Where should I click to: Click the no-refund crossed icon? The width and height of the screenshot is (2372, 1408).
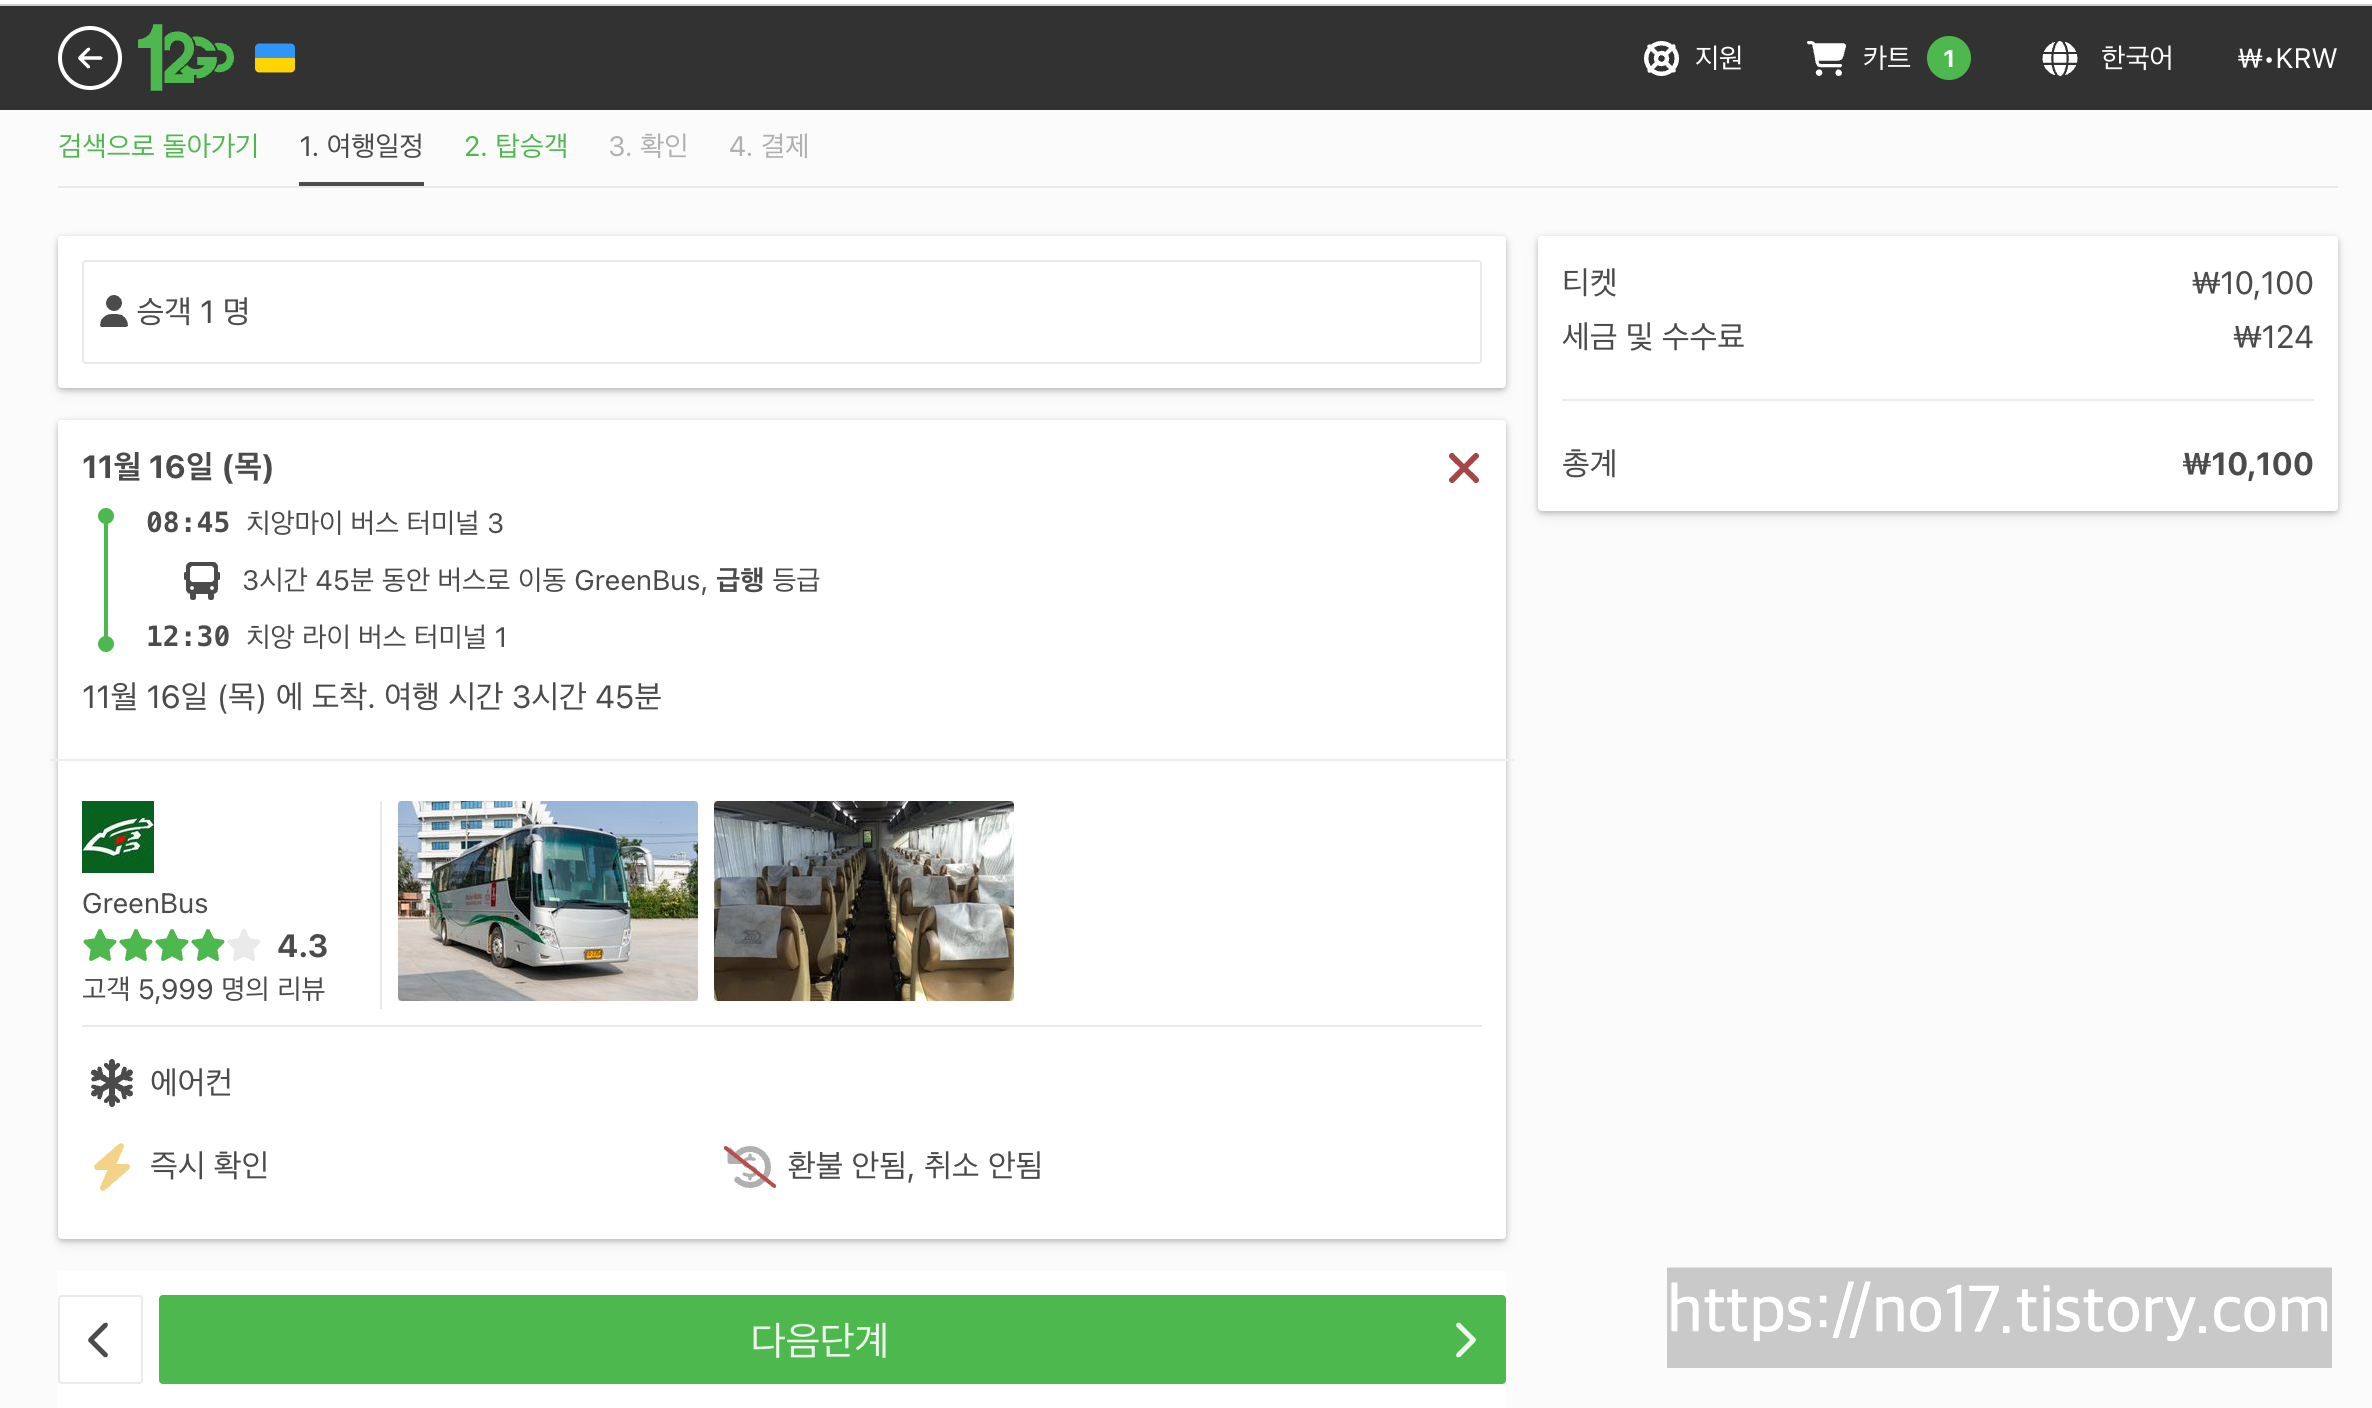(749, 1166)
